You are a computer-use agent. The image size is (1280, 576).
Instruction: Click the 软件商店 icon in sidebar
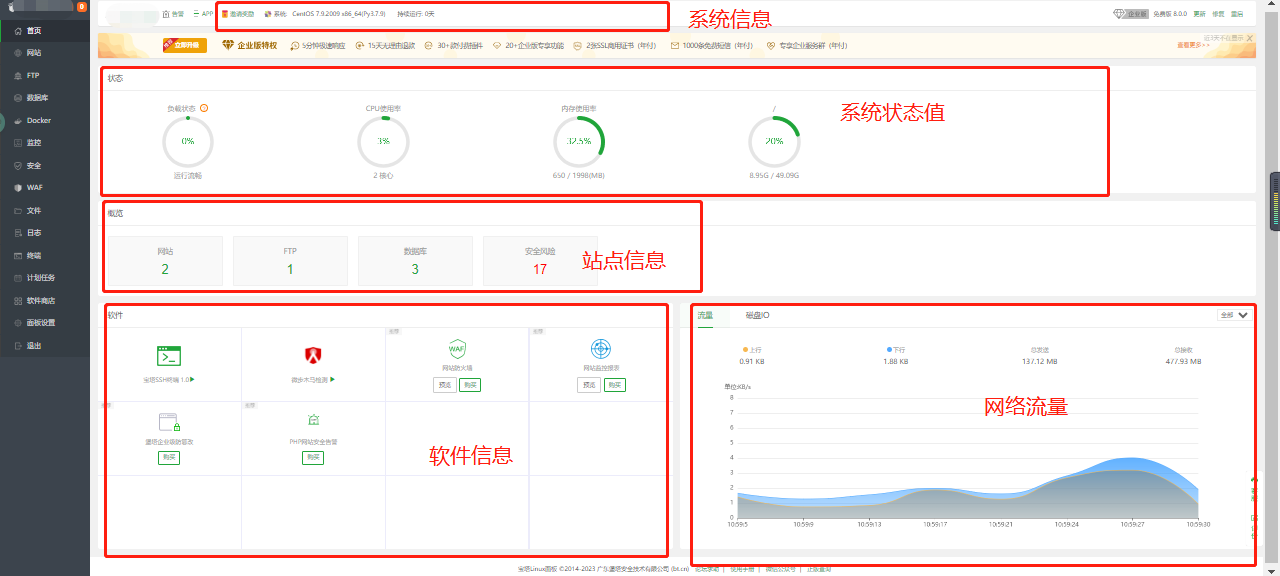coord(18,301)
